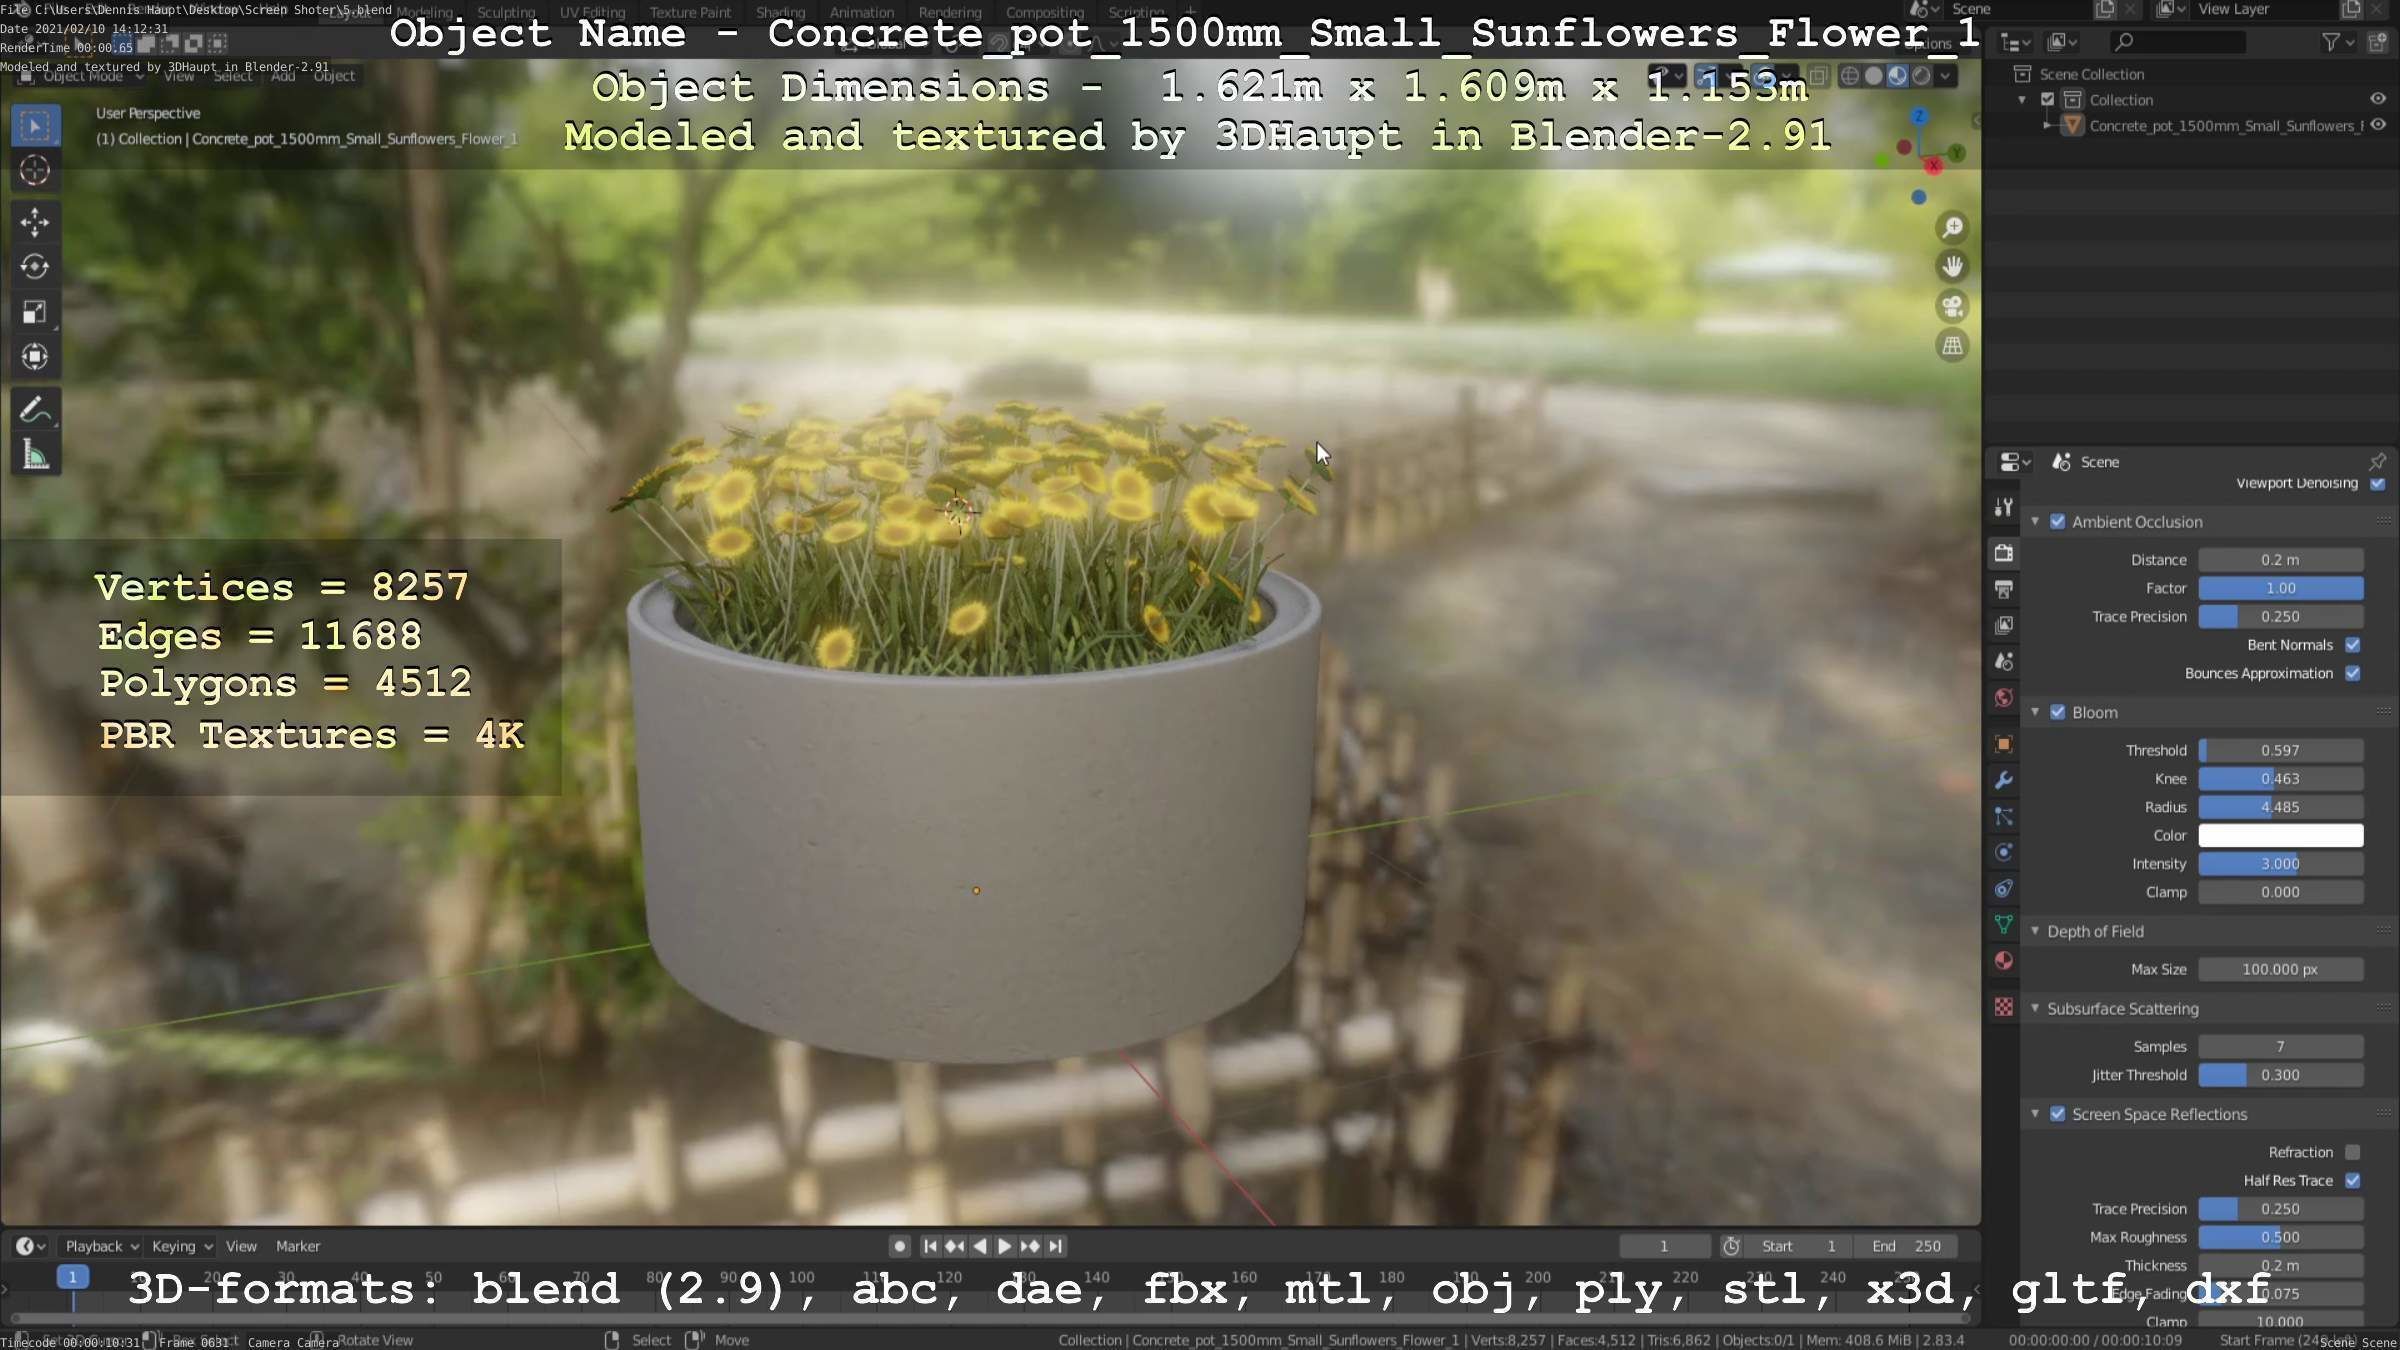Collapse the Depth of Field panel
2400x1350 pixels.
pos(2035,931)
